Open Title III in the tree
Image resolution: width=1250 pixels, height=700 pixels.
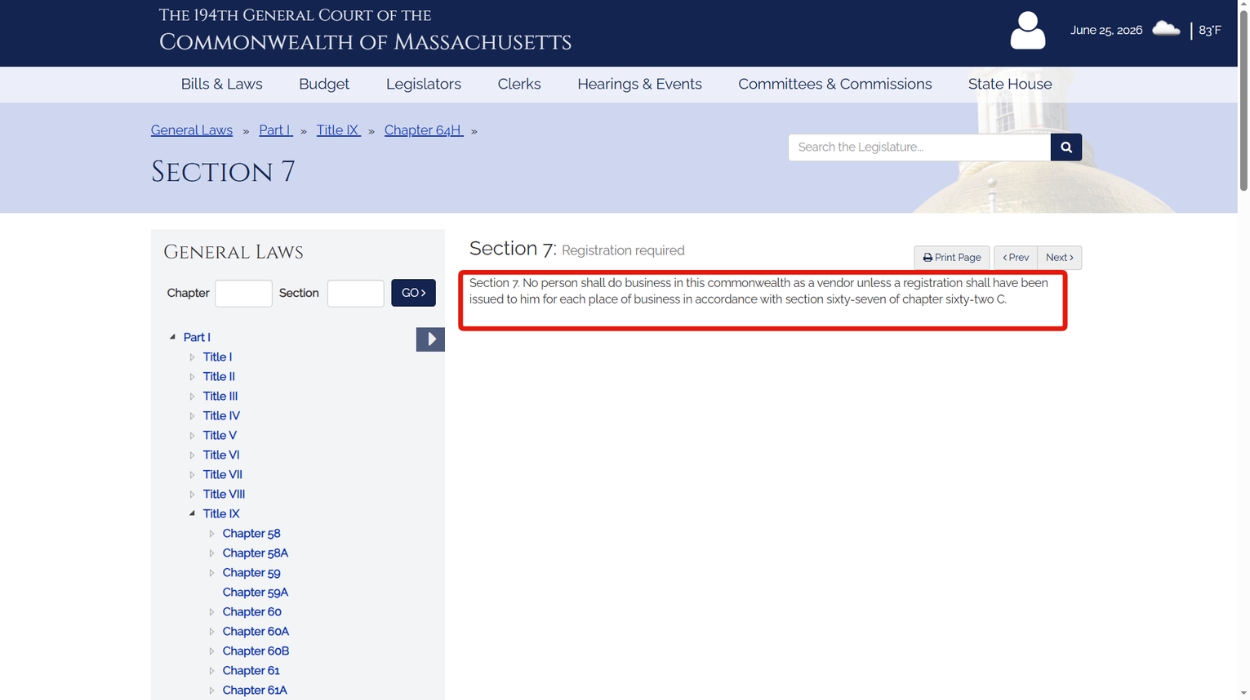pos(220,396)
